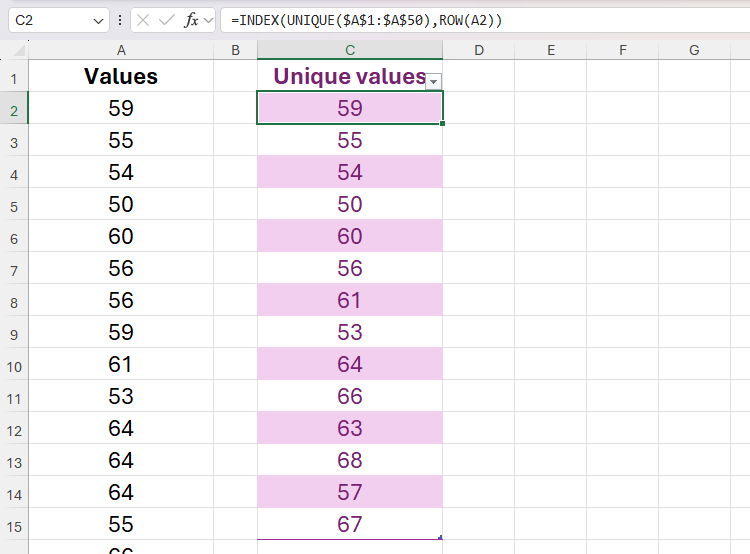Click the Name Box showing C2

48,20
